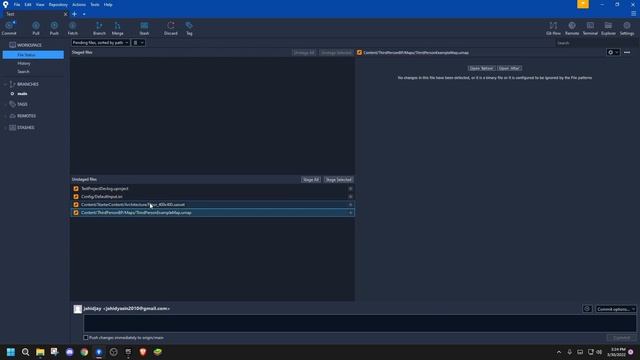The width and height of the screenshot is (640, 360).
Task: Expand the TAGS section
Action: click(x=6, y=104)
